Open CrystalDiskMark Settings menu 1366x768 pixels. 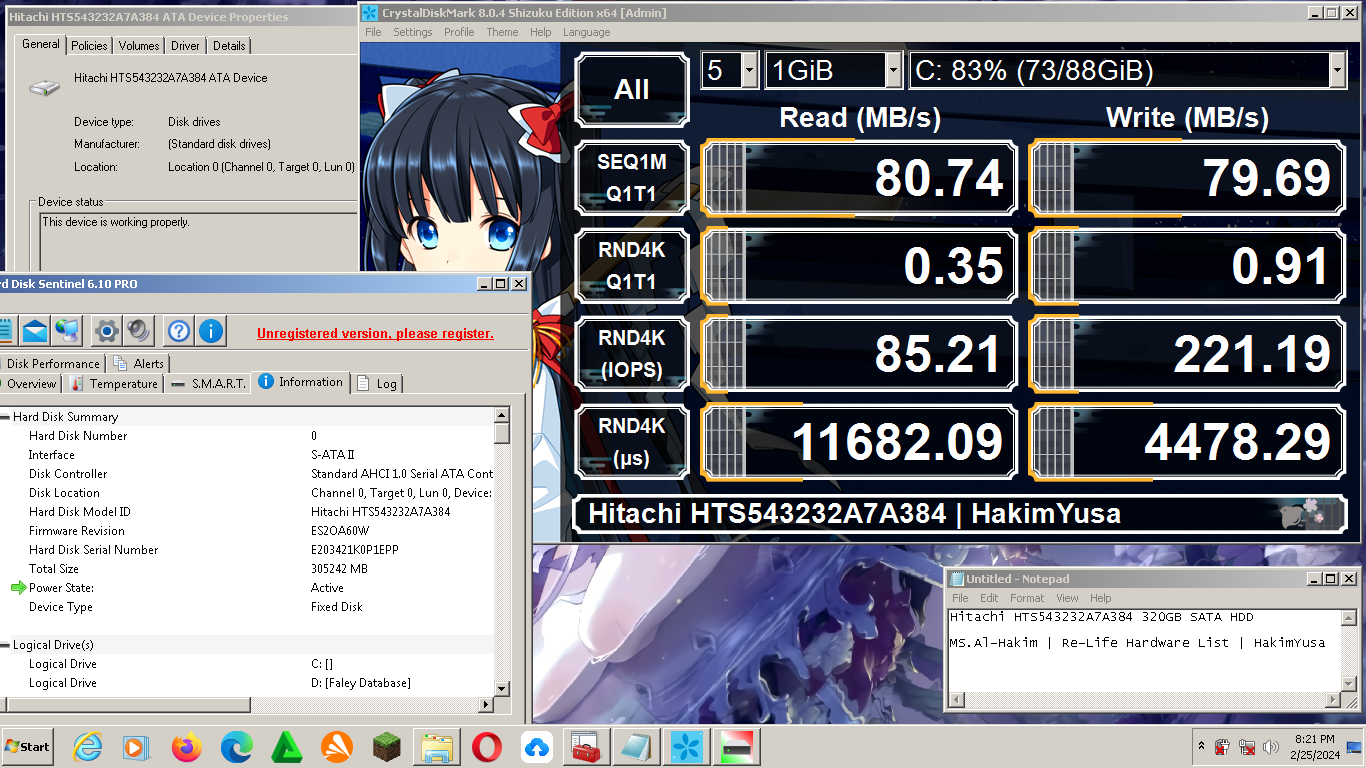(x=412, y=32)
